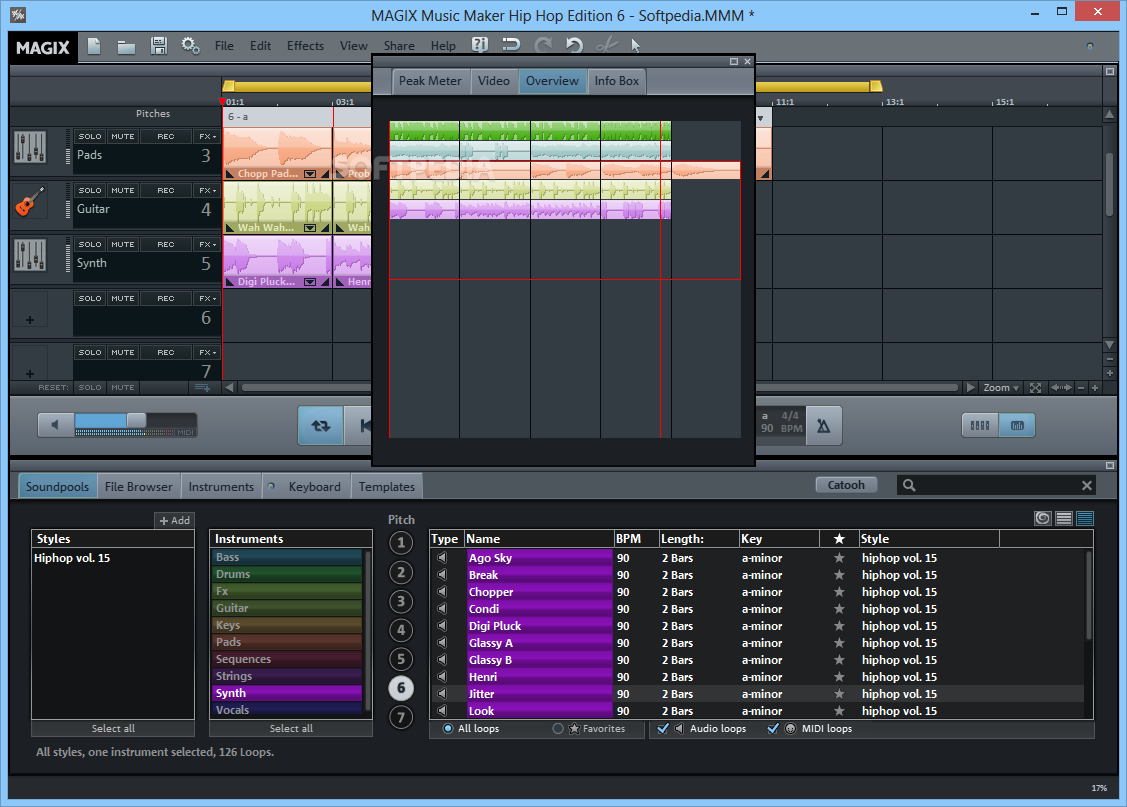Adjust the master volume slider

click(136, 420)
